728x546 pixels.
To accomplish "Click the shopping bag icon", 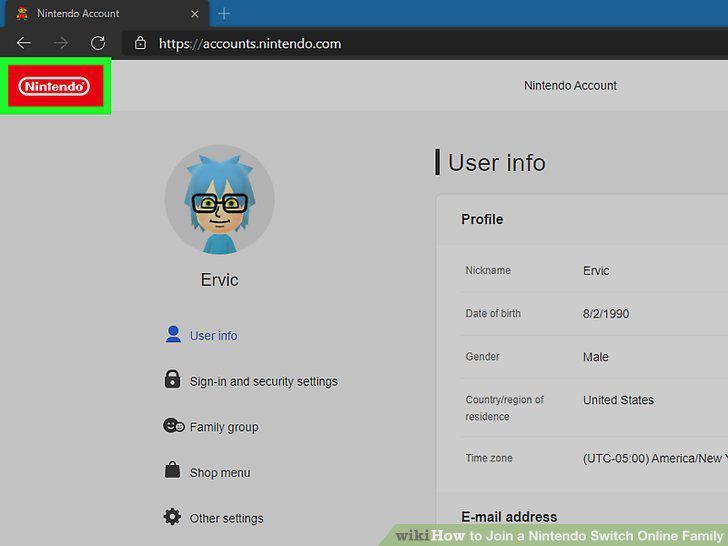I will (x=172, y=469).
